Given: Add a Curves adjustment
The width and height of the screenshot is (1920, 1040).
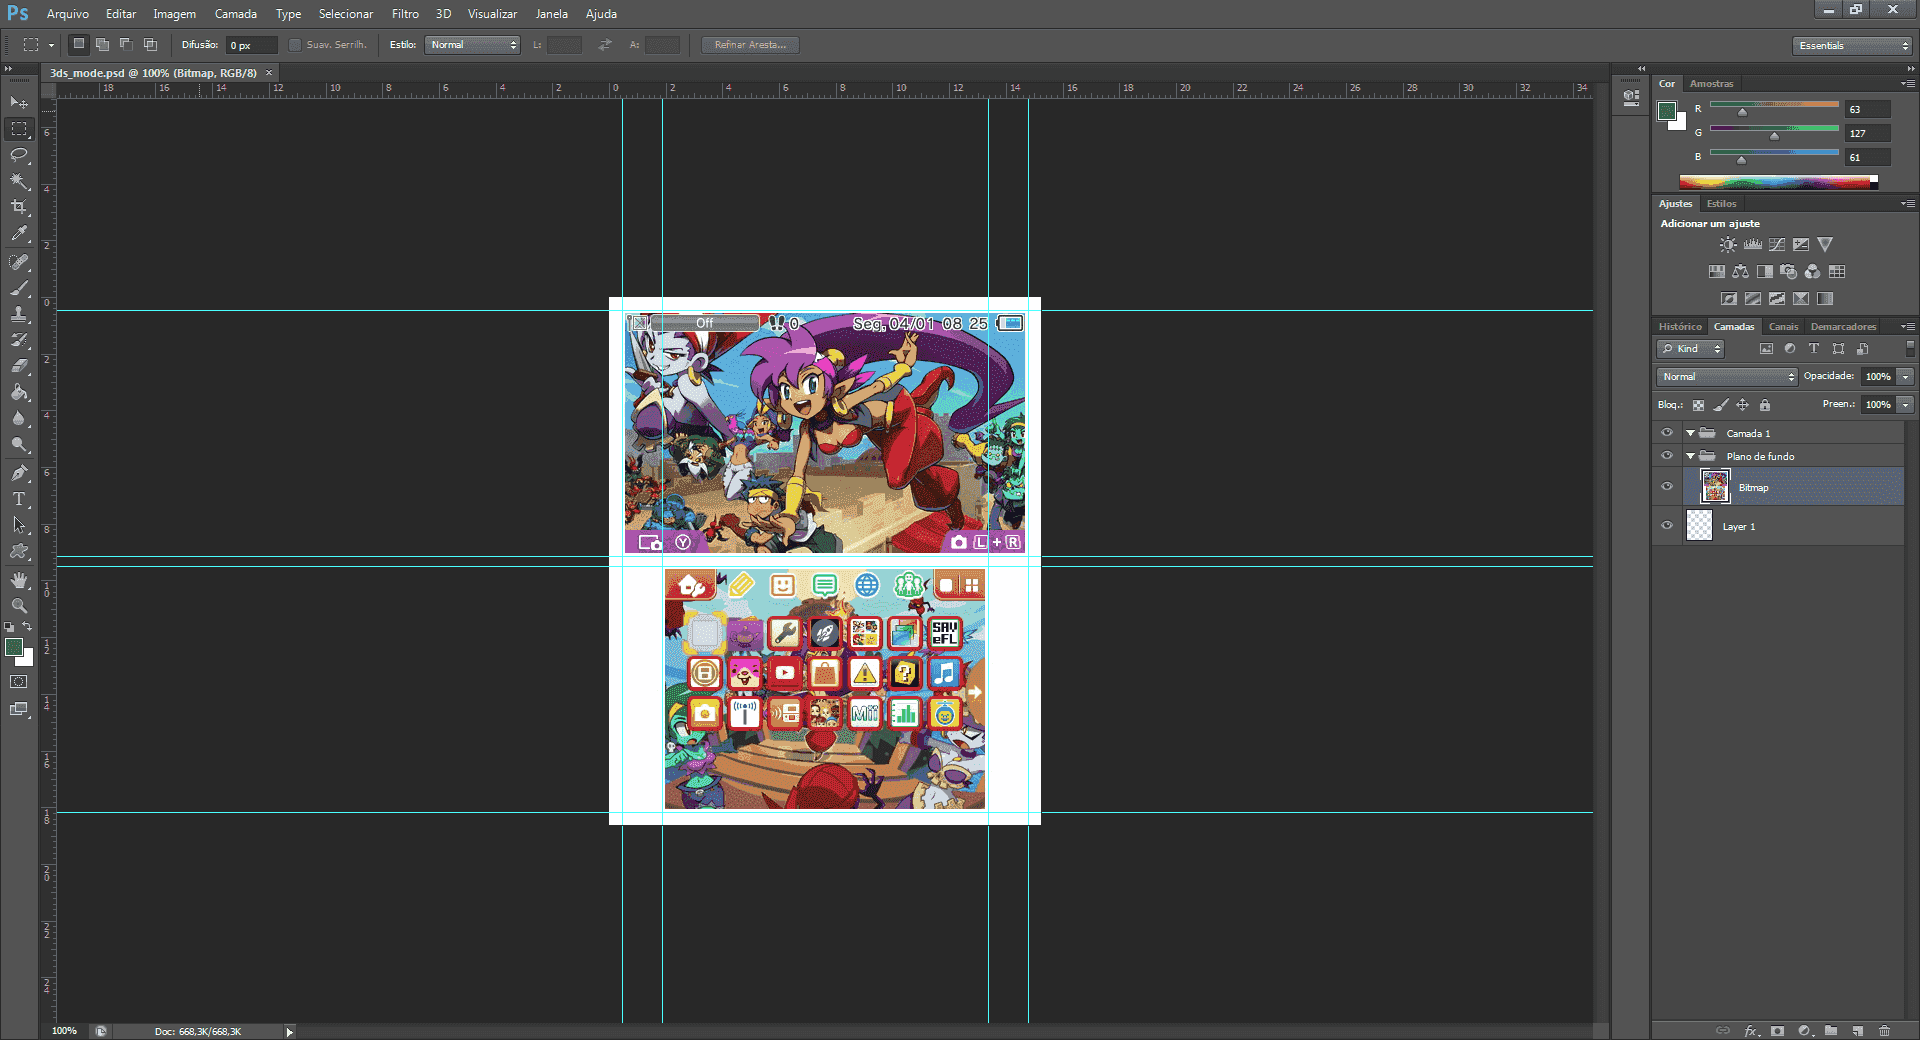Looking at the screenshot, I should click(1777, 244).
